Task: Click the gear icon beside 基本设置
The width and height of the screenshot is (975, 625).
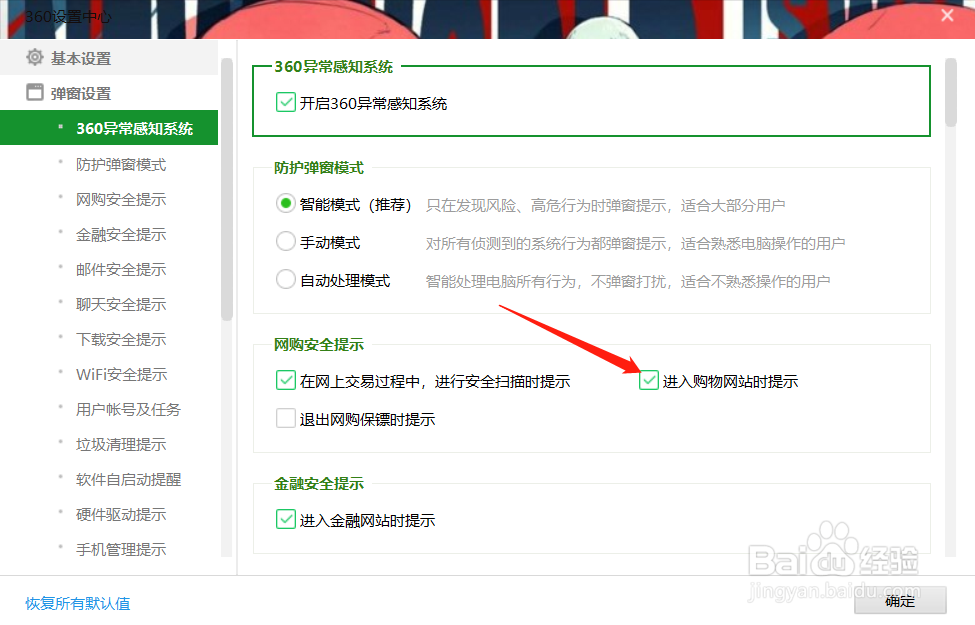Action: point(35,58)
